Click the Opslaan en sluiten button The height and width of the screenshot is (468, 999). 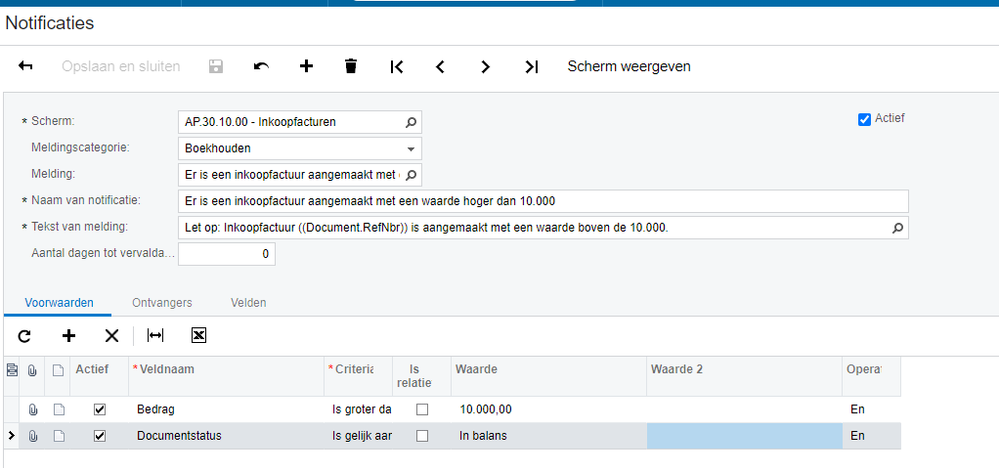point(121,66)
